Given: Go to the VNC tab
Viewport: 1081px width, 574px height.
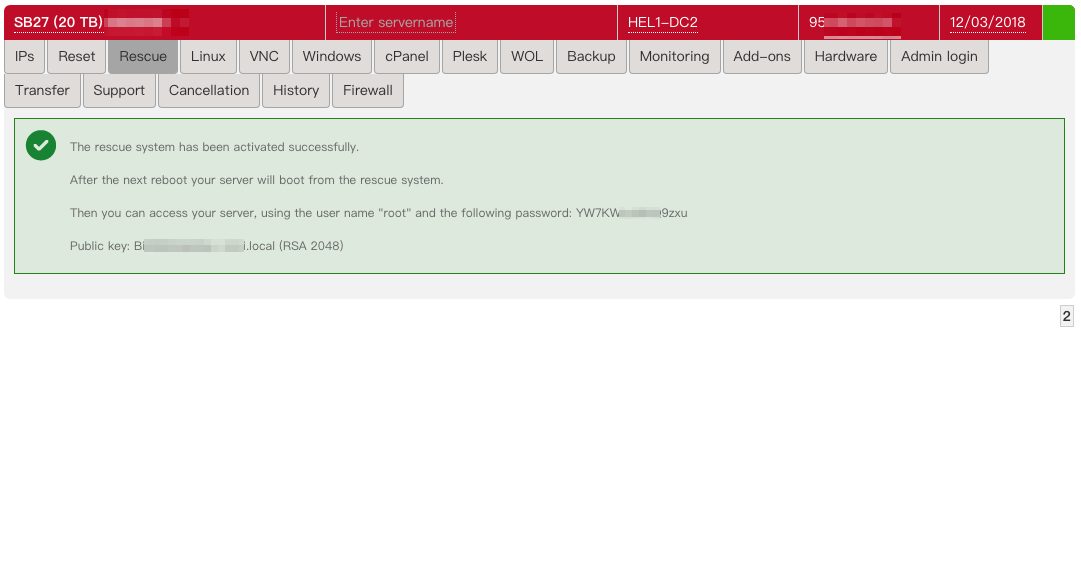Looking at the screenshot, I should coord(264,57).
